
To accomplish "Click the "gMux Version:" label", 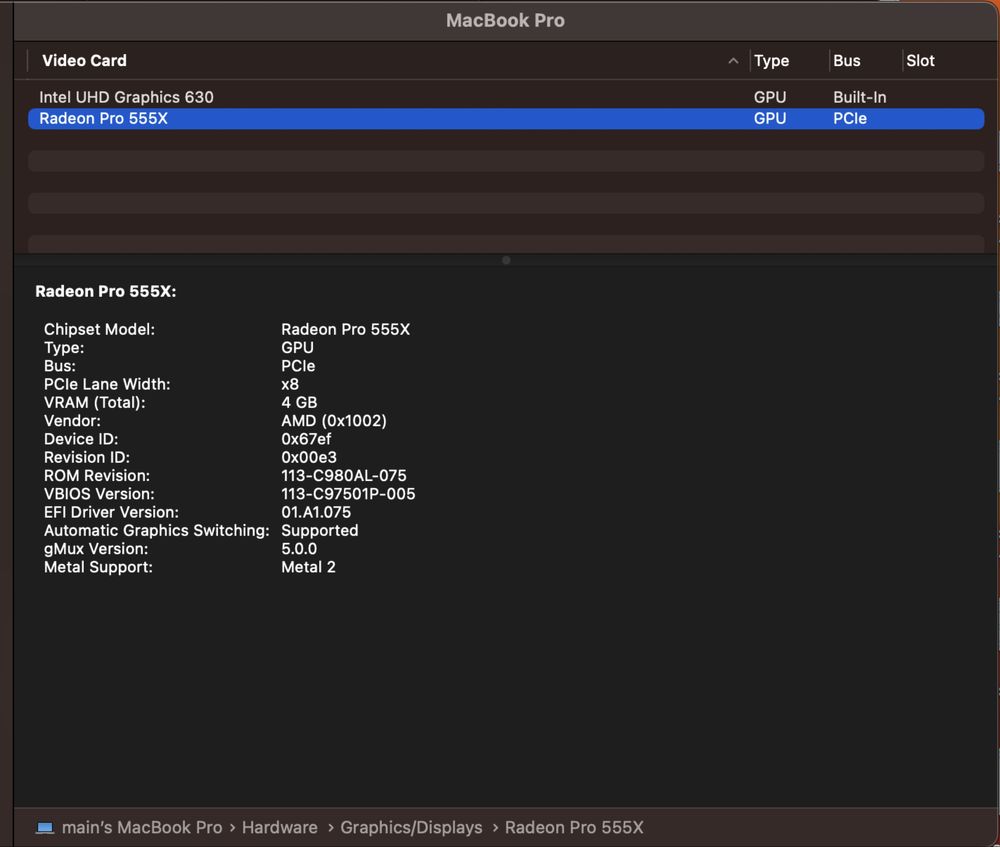I will coord(96,549).
